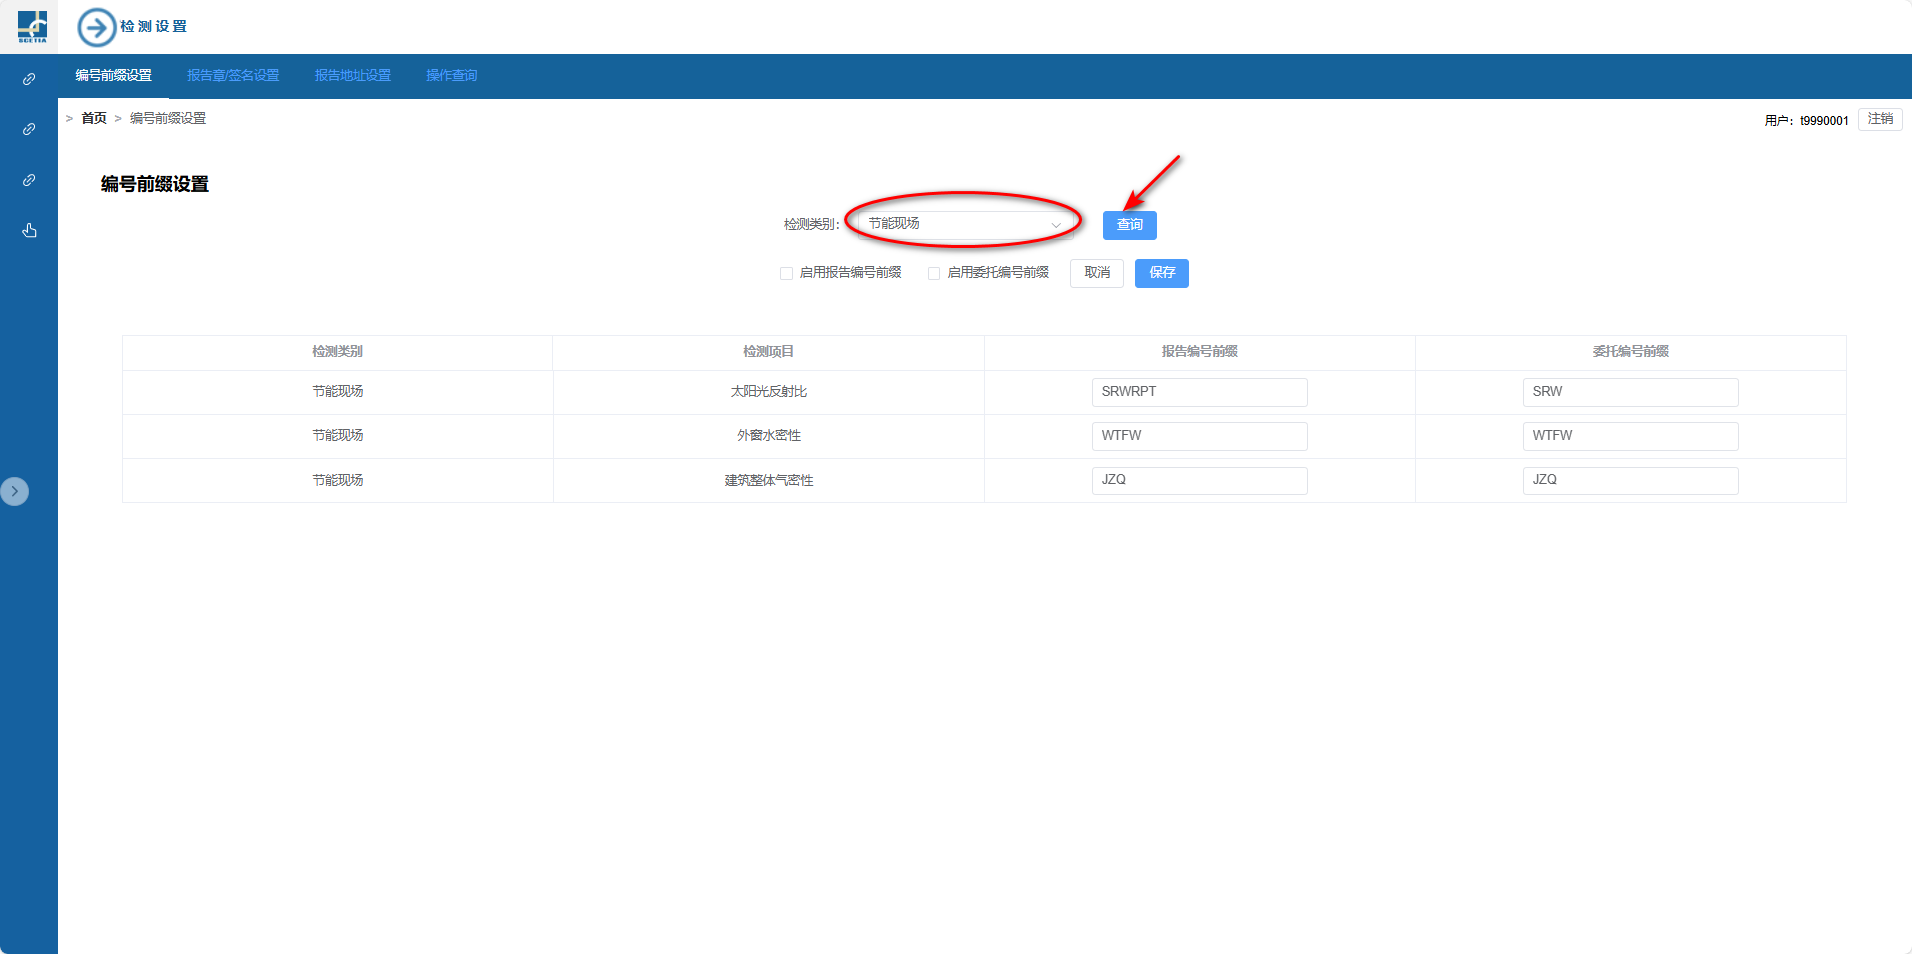Go to 首页 via breadcrumb link
Image resolution: width=1912 pixels, height=954 pixels.
(x=94, y=118)
